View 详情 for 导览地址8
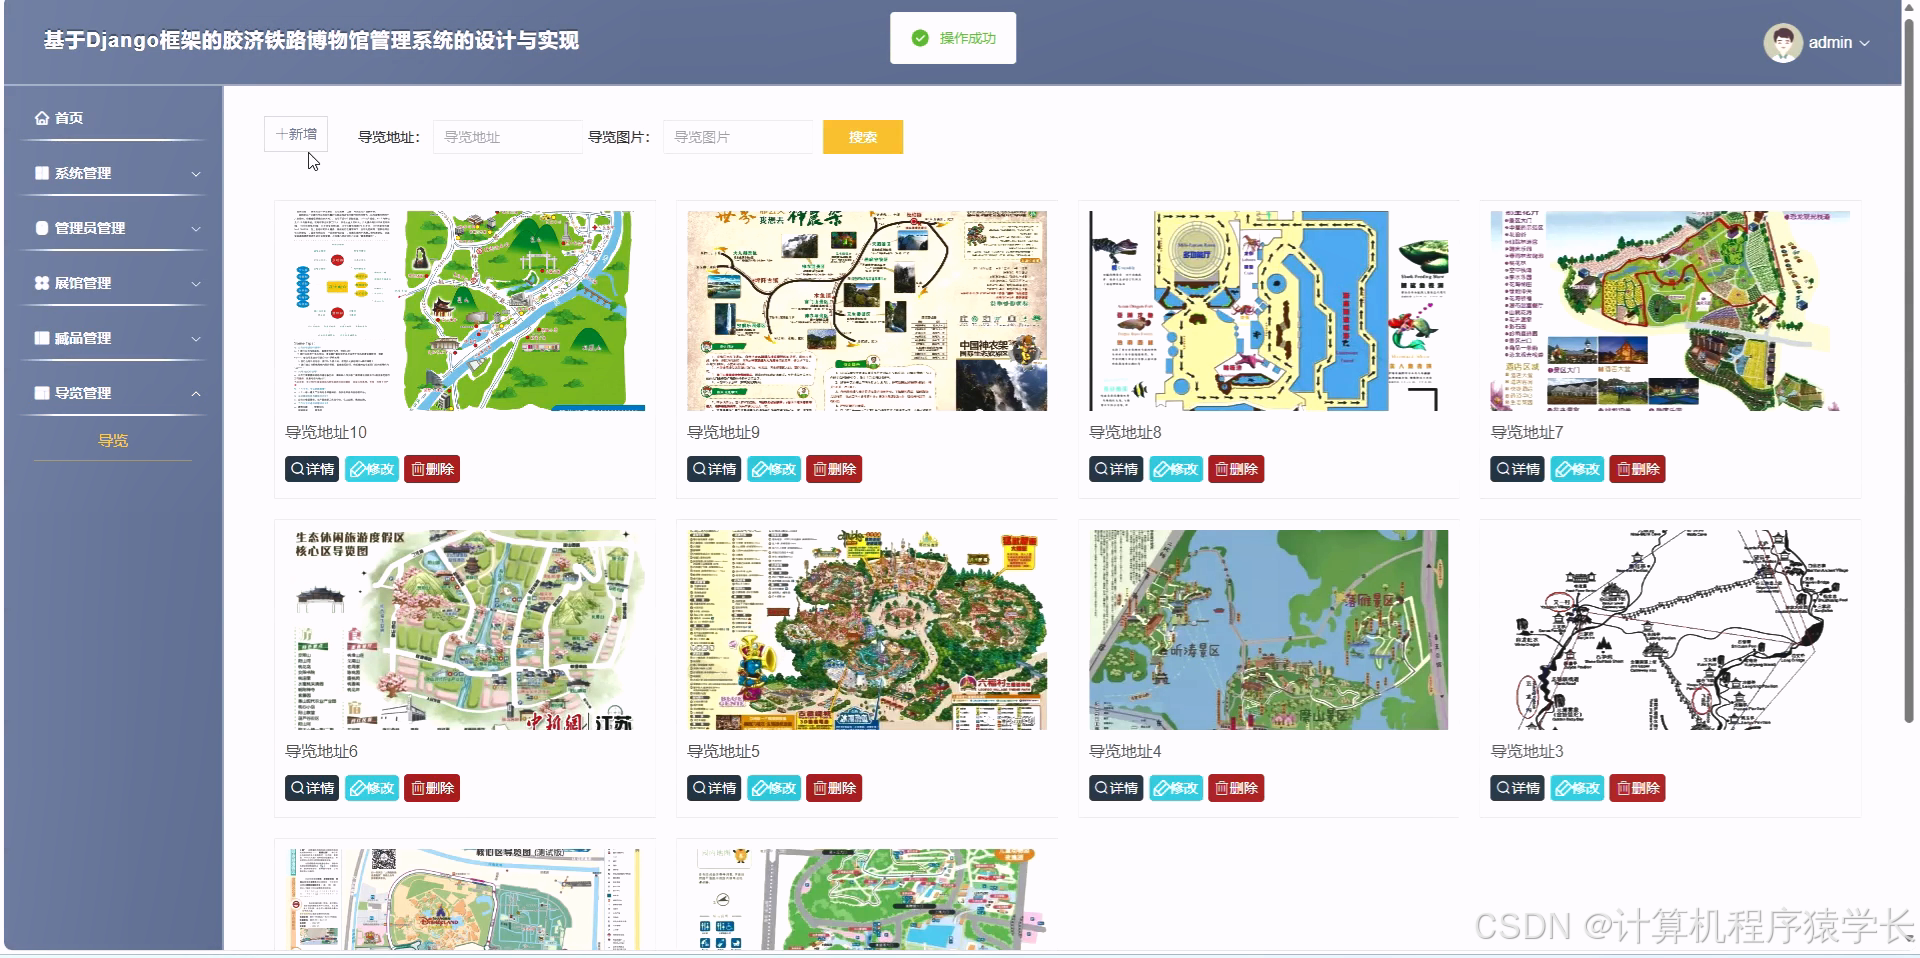This screenshot has width=1920, height=958. click(x=1116, y=469)
